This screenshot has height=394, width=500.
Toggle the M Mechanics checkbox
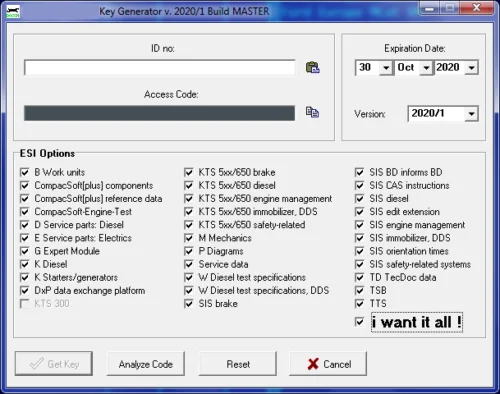click(189, 238)
